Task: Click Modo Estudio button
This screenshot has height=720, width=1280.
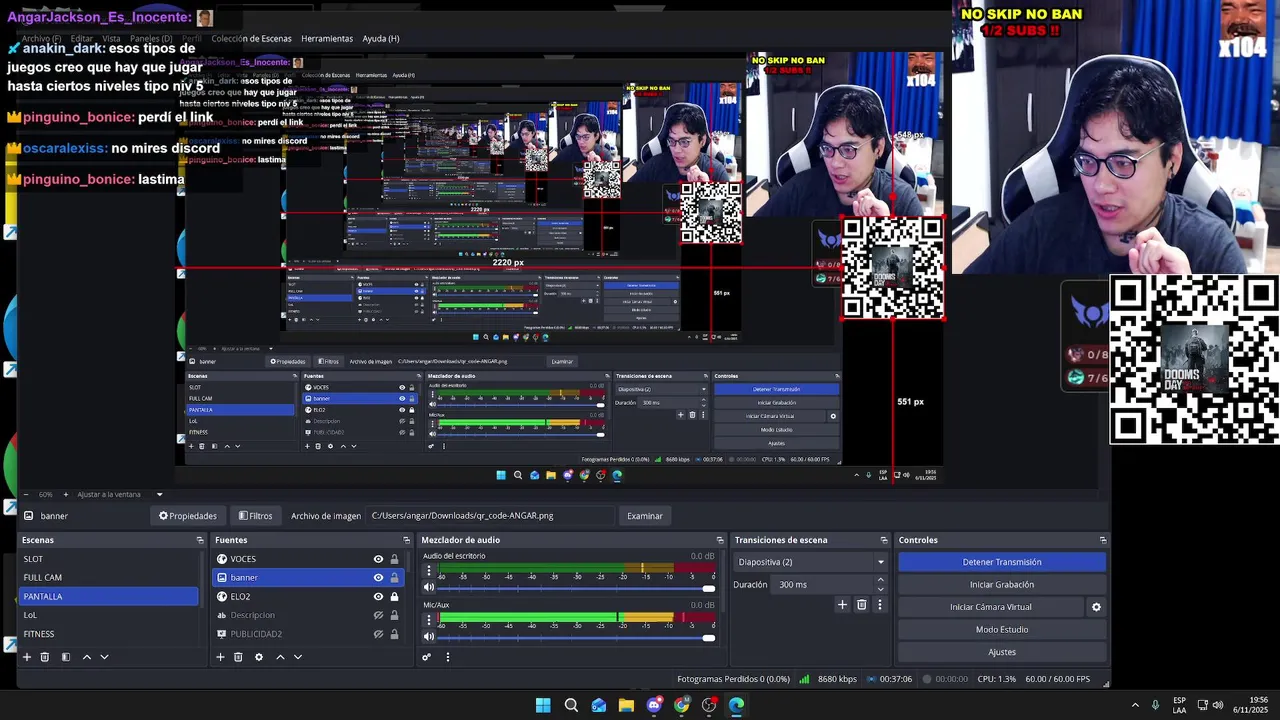Action: pos(1002,630)
